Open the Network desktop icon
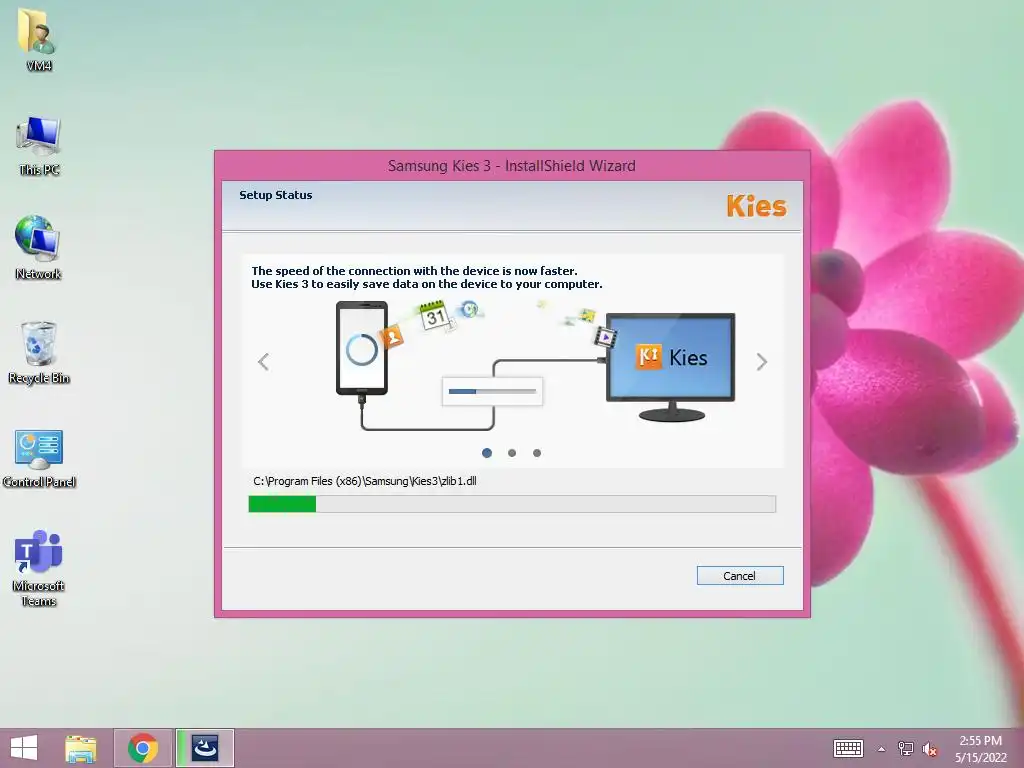Image resolution: width=1024 pixels, height=768 pixels. pos(39,248)
